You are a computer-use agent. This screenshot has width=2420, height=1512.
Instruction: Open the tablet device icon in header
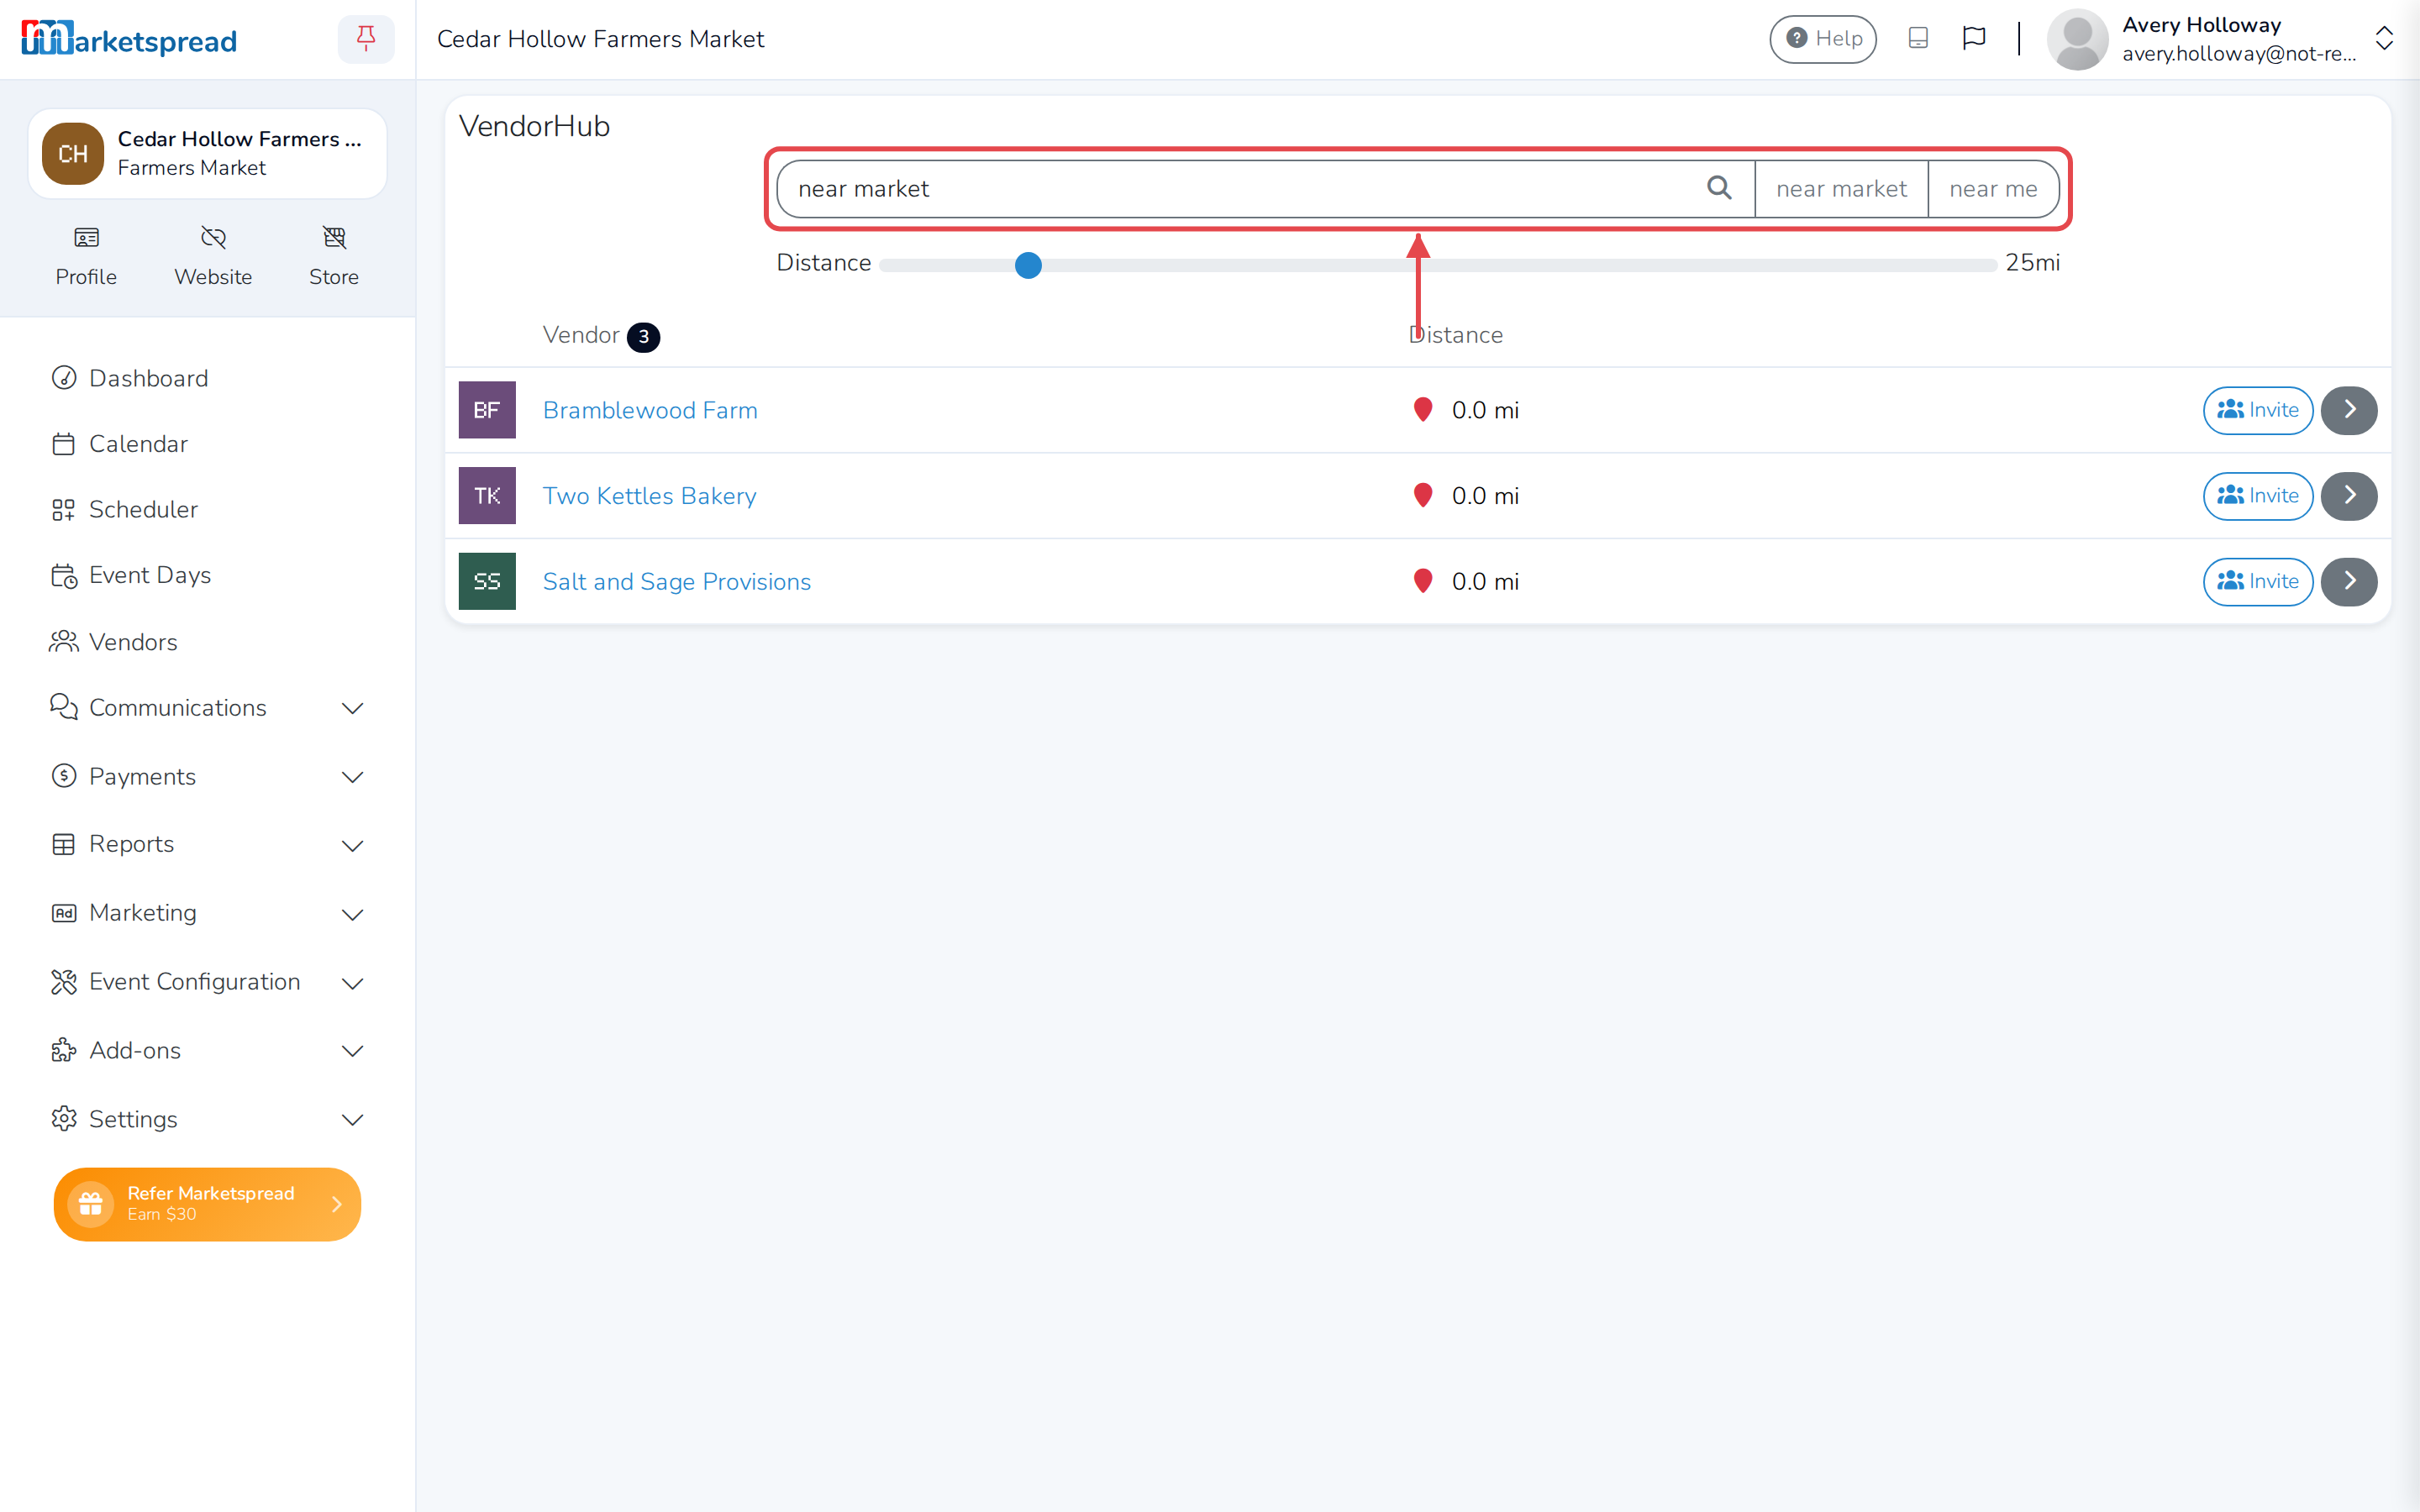(x=1917, y=39)
